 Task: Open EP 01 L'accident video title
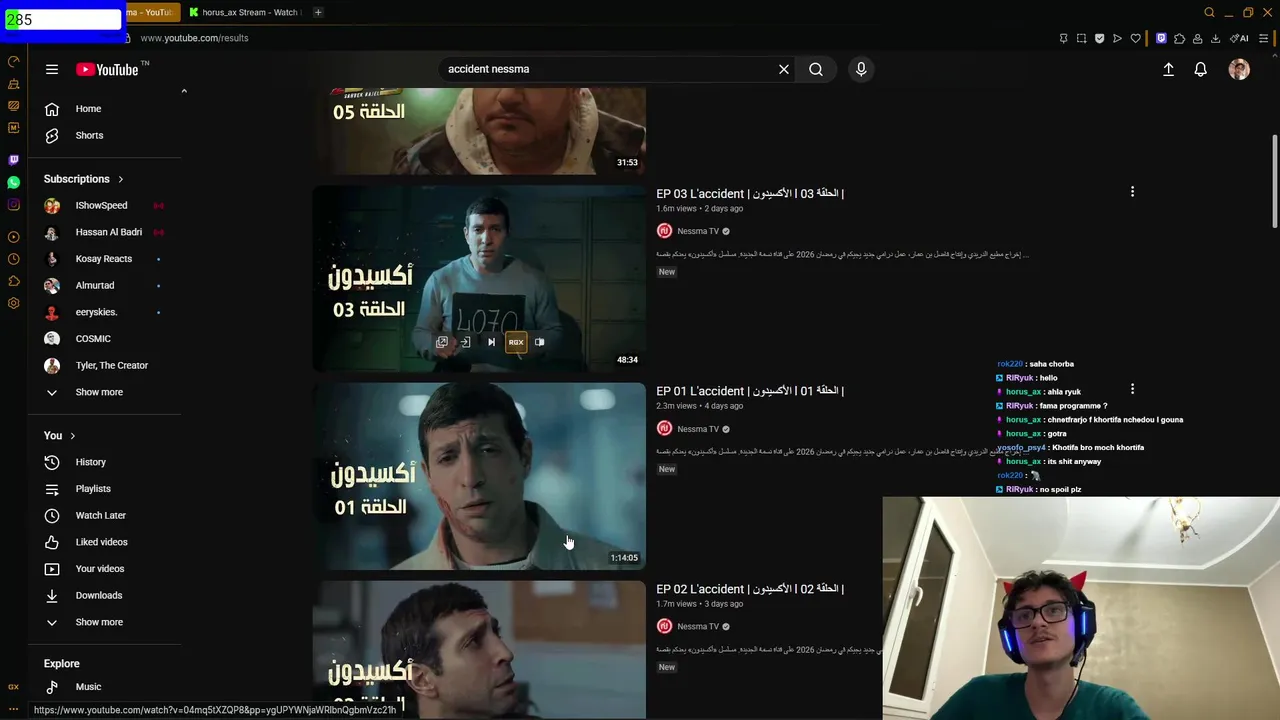pyautogui.click(x=750, y=391)
